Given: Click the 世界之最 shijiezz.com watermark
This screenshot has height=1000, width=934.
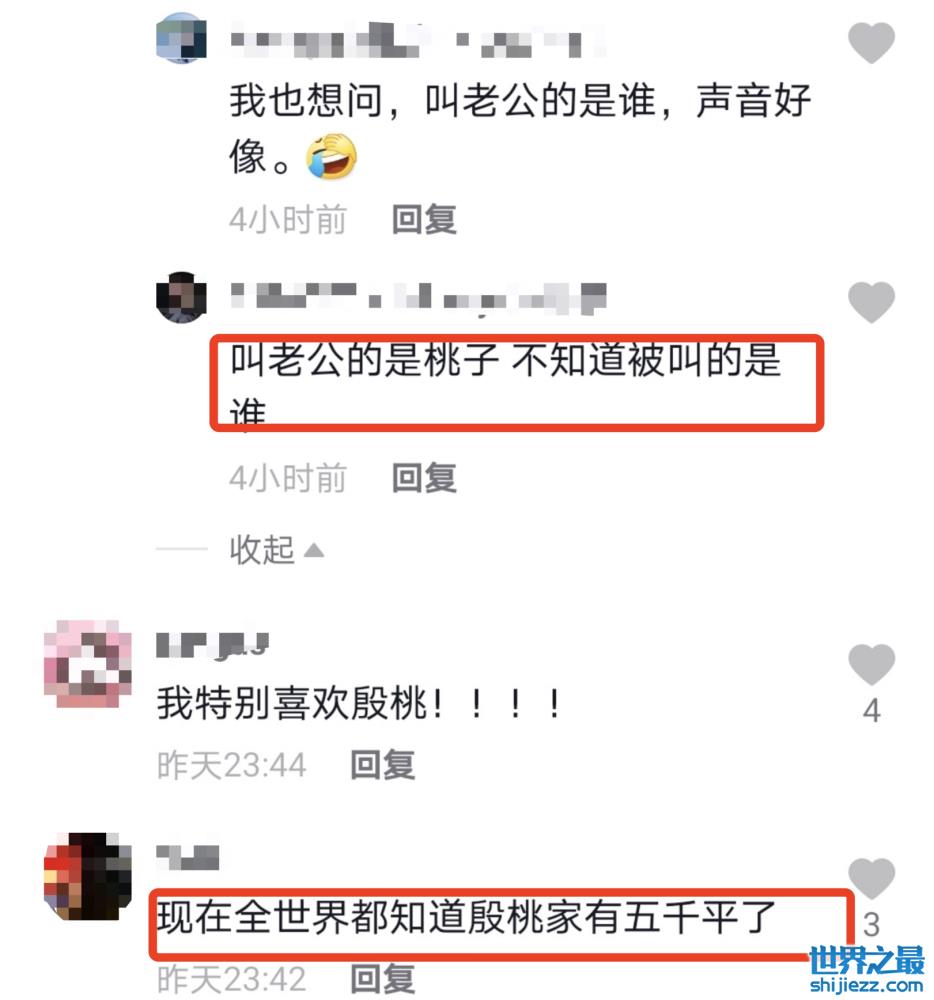Looking at the screenshot, I should pos(866,969).
